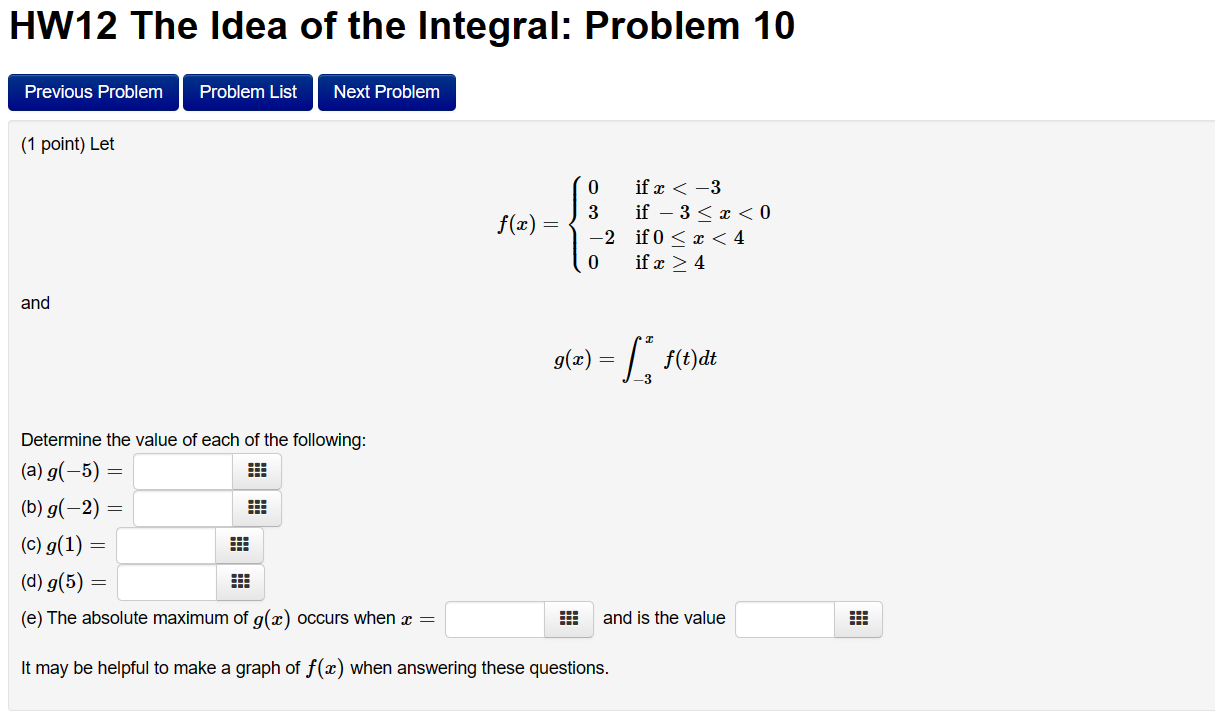
Task: Open the equation editor for g(-2)
Action: tap(257, 508)
